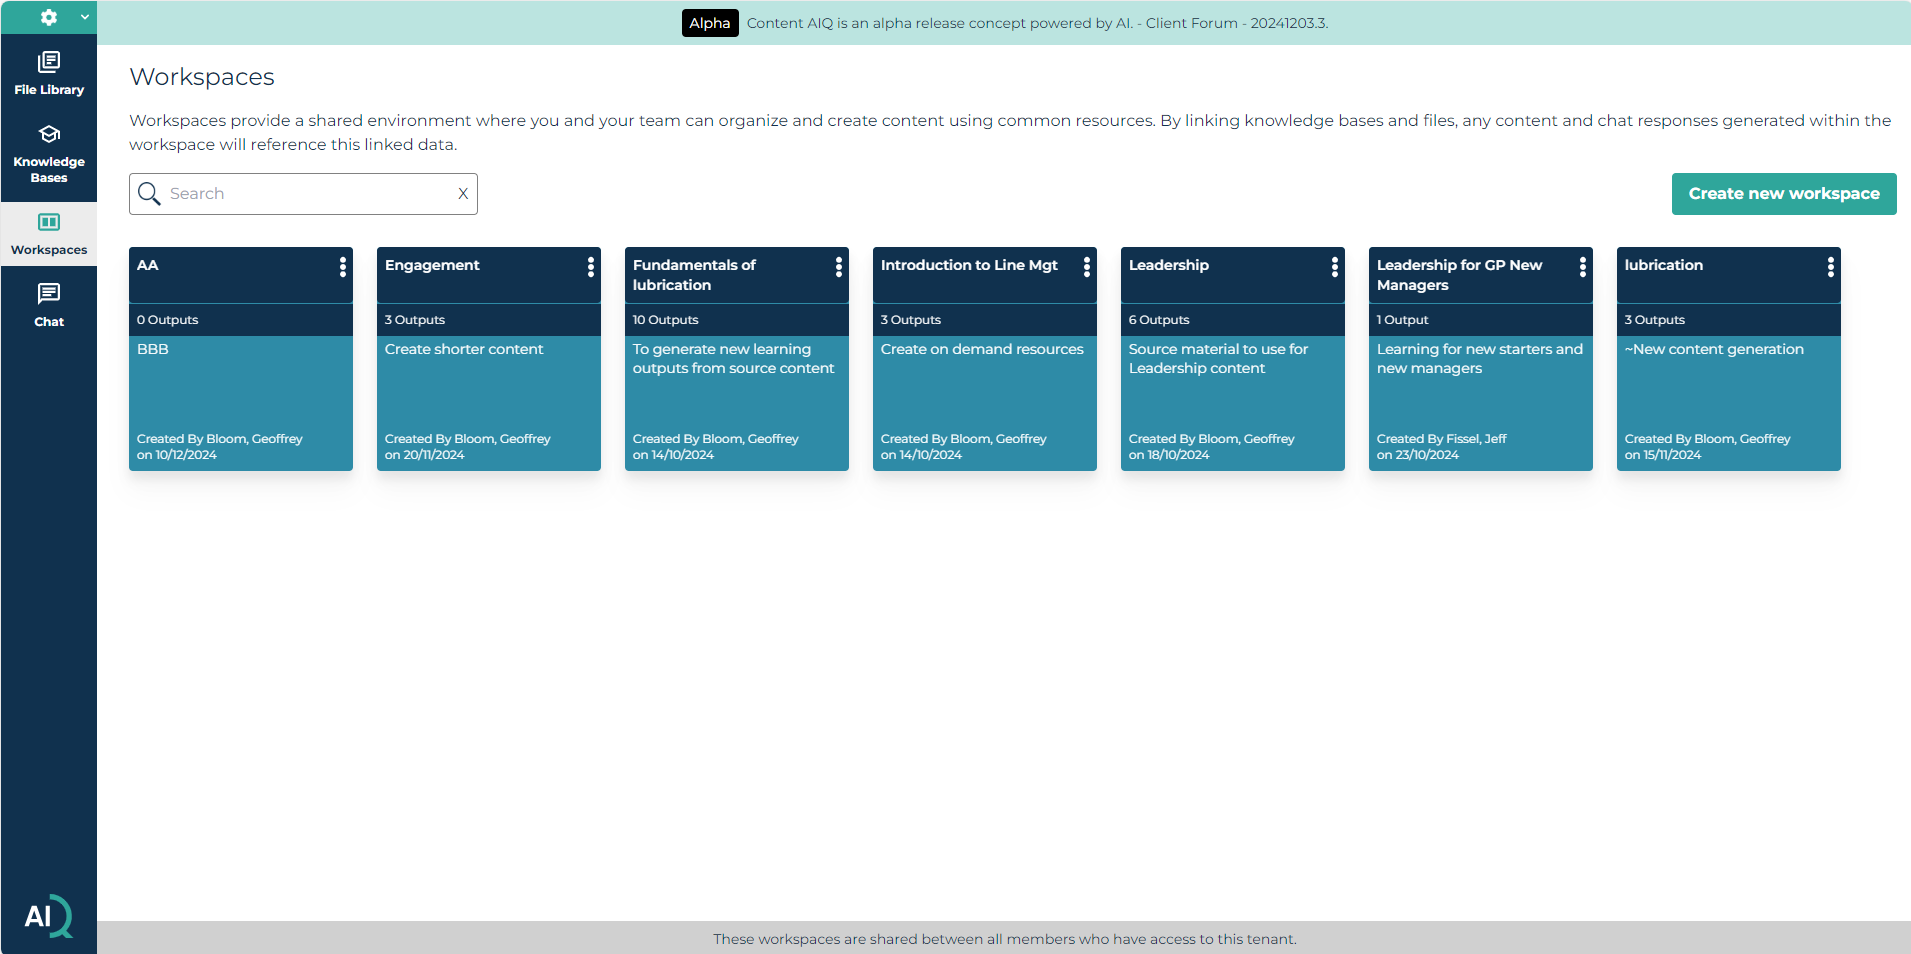Clear the search with the X
The height and width of the screenshot is (954, 1911).
point(463,194)
